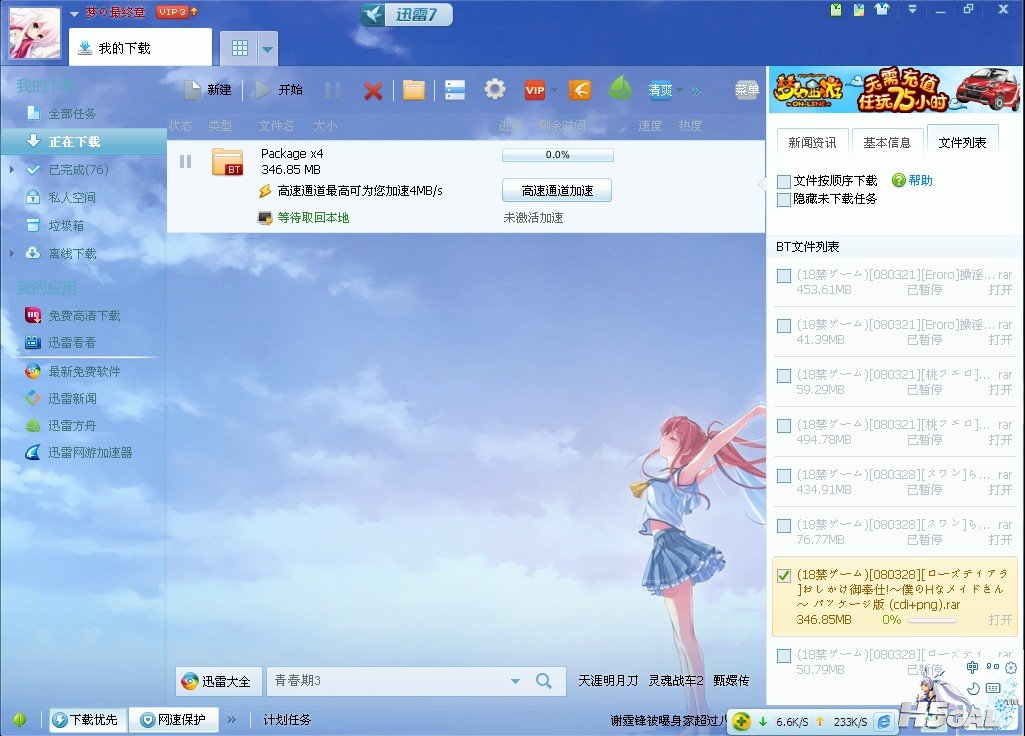Click the 开始 start download icon
This screenshot has width=1025, height=736.
263,90
